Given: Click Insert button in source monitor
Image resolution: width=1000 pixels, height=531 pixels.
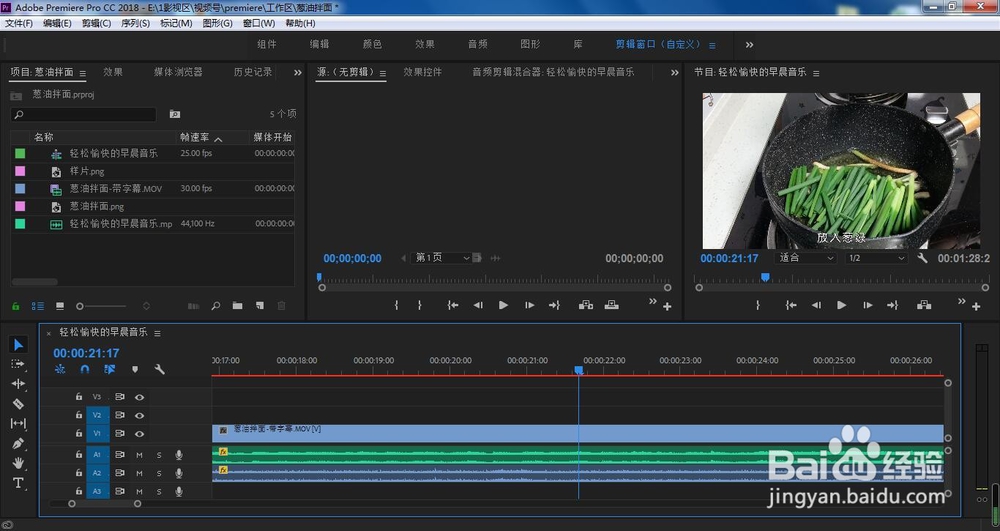Looking at the screenshot, I should [x=585, y=305].
